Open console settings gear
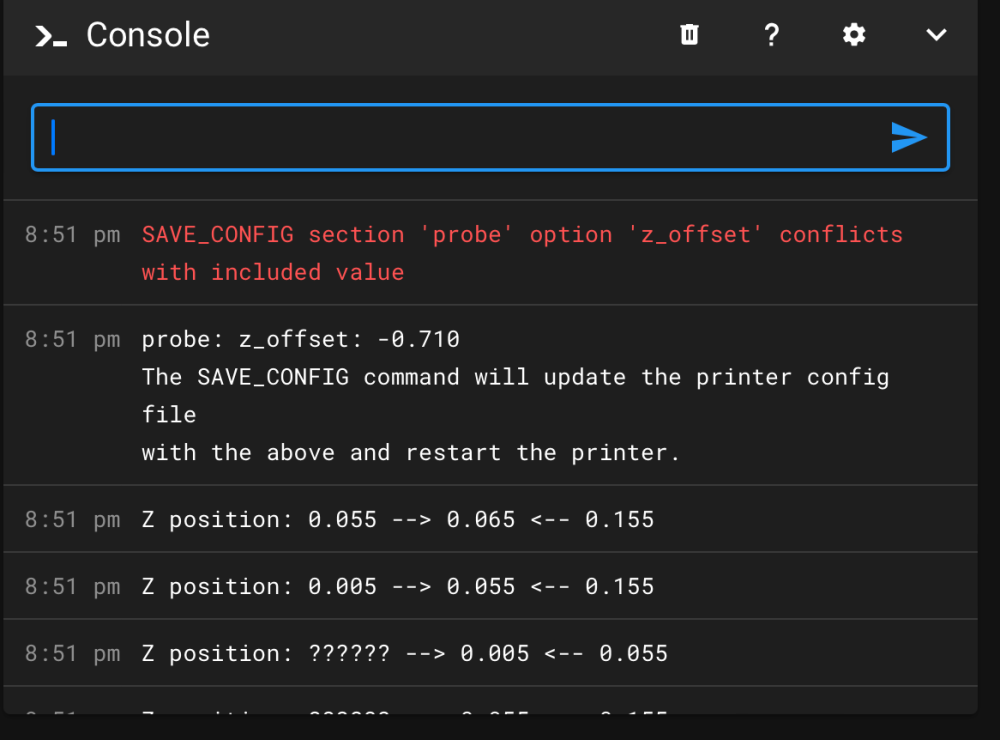This screenshot has height=740, width=1000. pyautogui.click(x=853, y=35)
